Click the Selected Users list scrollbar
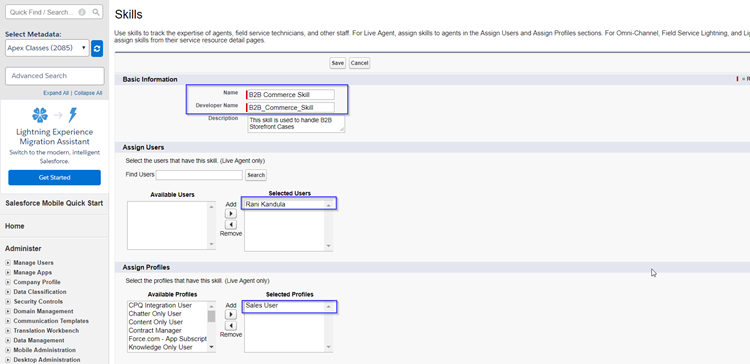 pos(328,226)
